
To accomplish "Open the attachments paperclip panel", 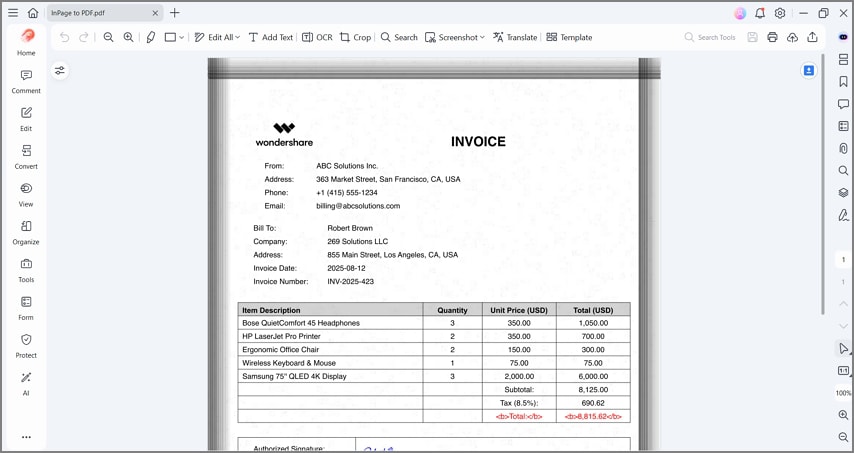I will coord(843,148).
